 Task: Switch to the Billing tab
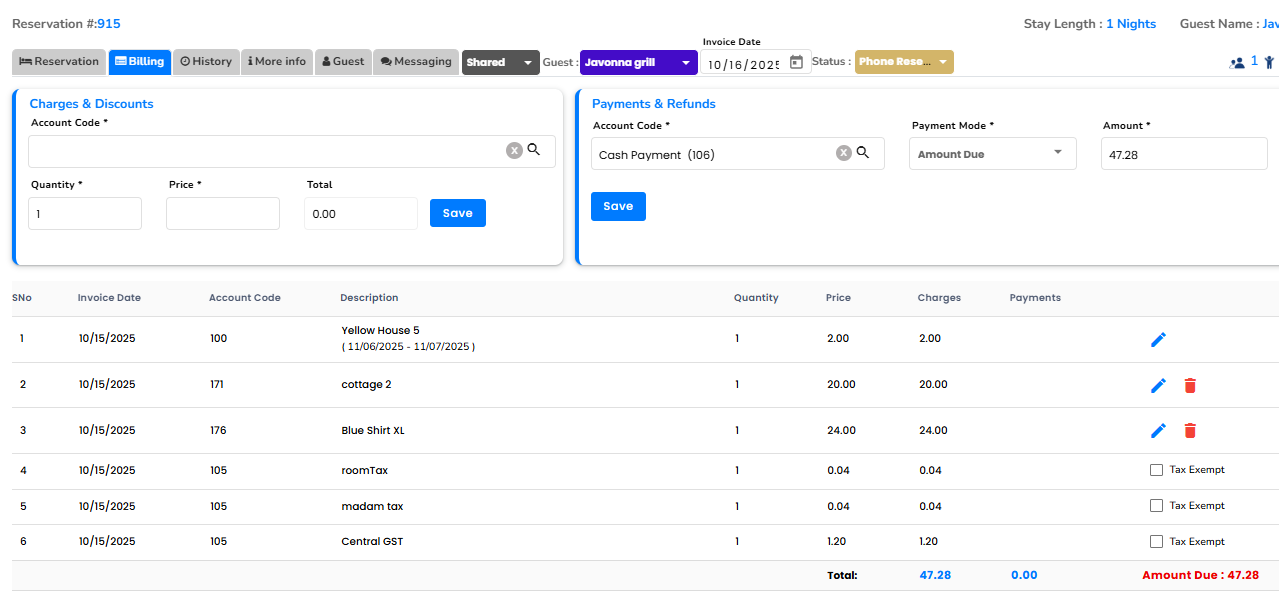140,62
